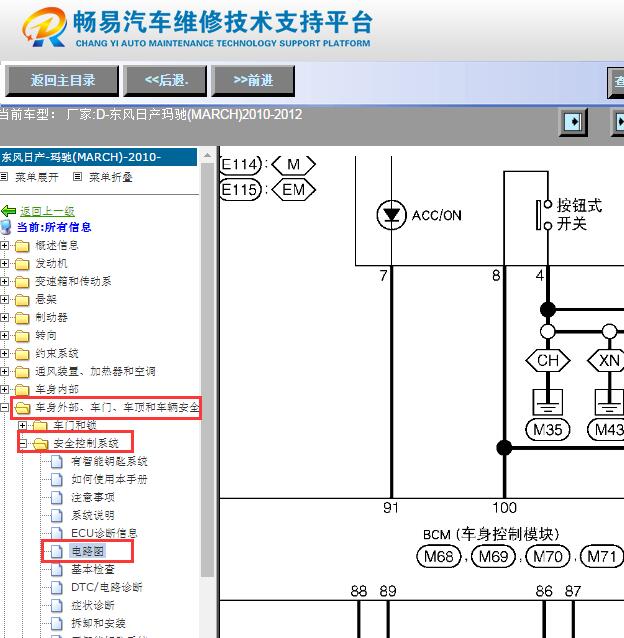
Task: Expand the 制动器 folder node
Action: pos(4,317)
